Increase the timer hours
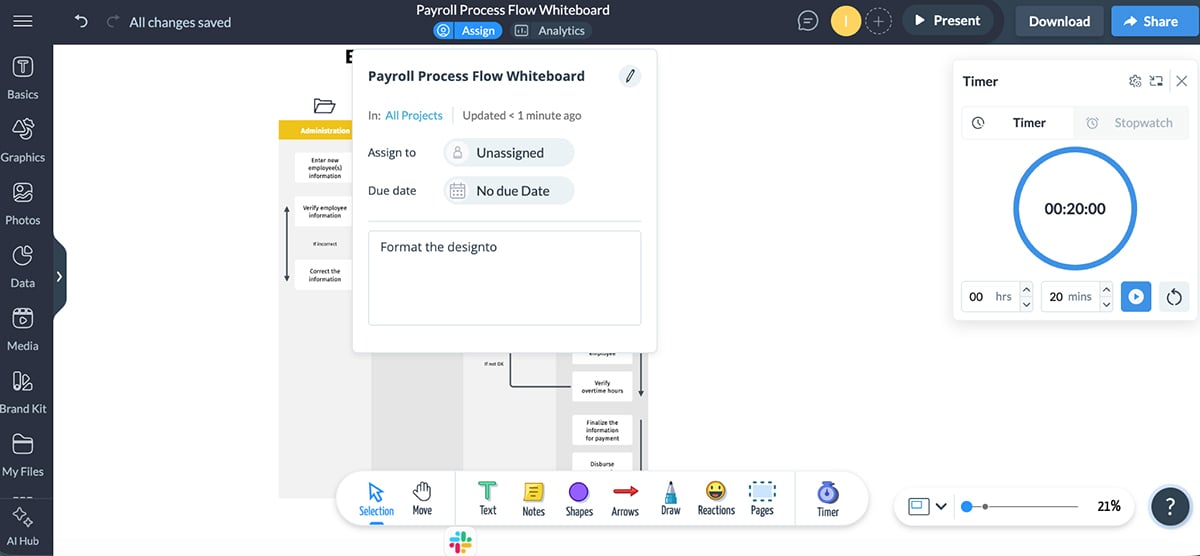1200x556 pixels. [1025, 290]
